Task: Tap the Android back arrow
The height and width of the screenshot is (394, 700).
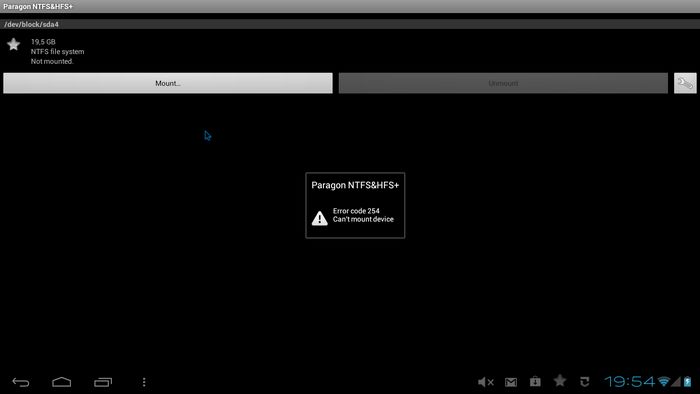Action: [21, 382]
